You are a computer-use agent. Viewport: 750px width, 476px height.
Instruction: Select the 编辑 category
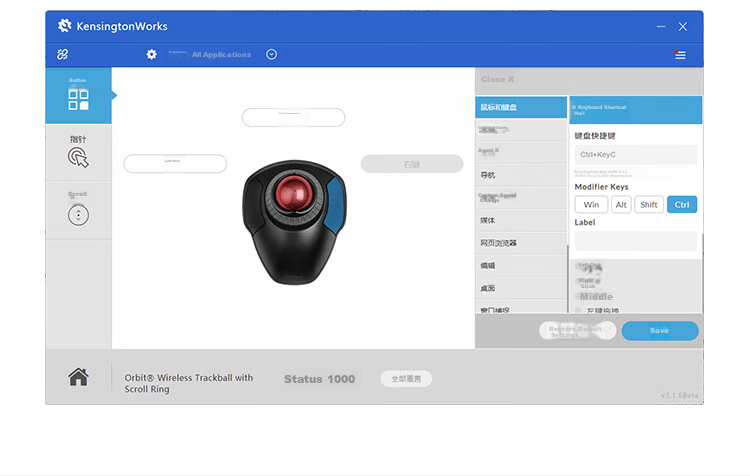(x=521, y=266)
